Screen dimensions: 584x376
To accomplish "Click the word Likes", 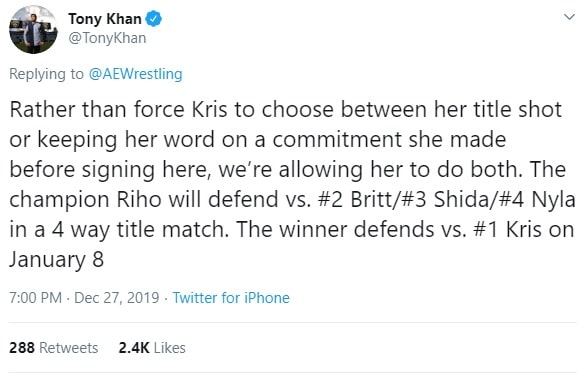I will (x=169, y=348).
